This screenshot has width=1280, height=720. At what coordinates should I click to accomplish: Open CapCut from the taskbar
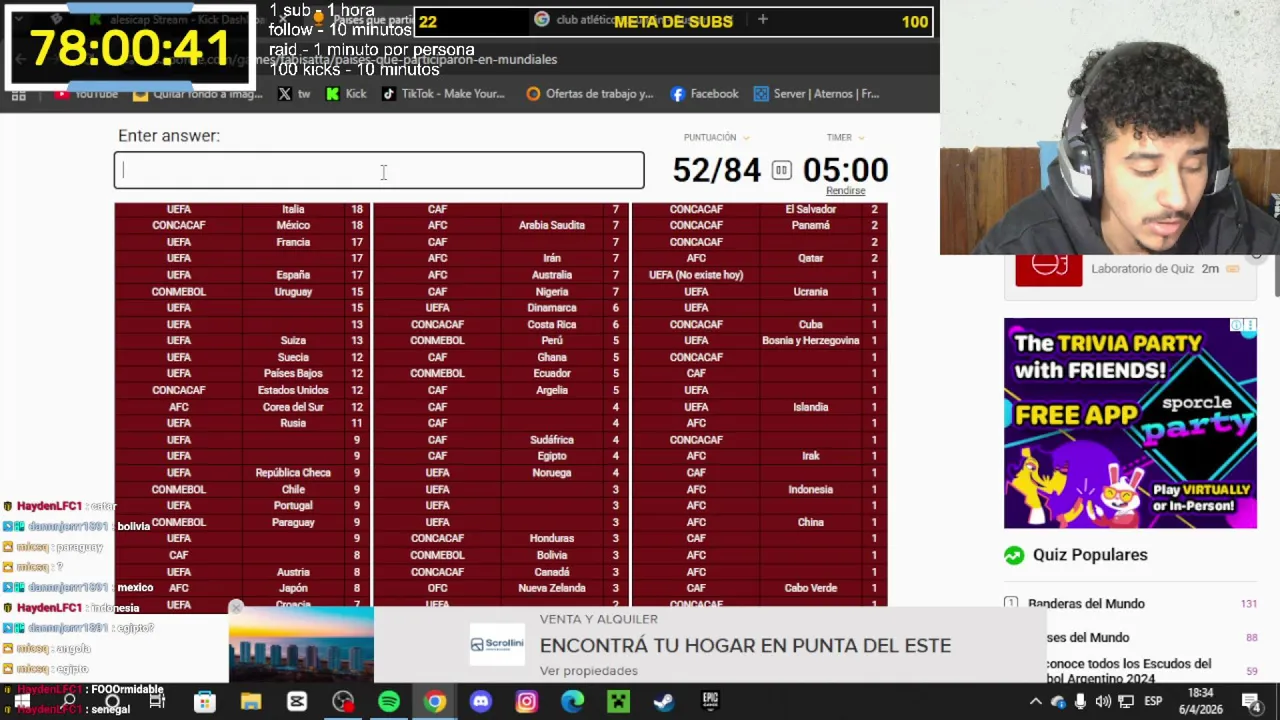(x=297, y=702)
